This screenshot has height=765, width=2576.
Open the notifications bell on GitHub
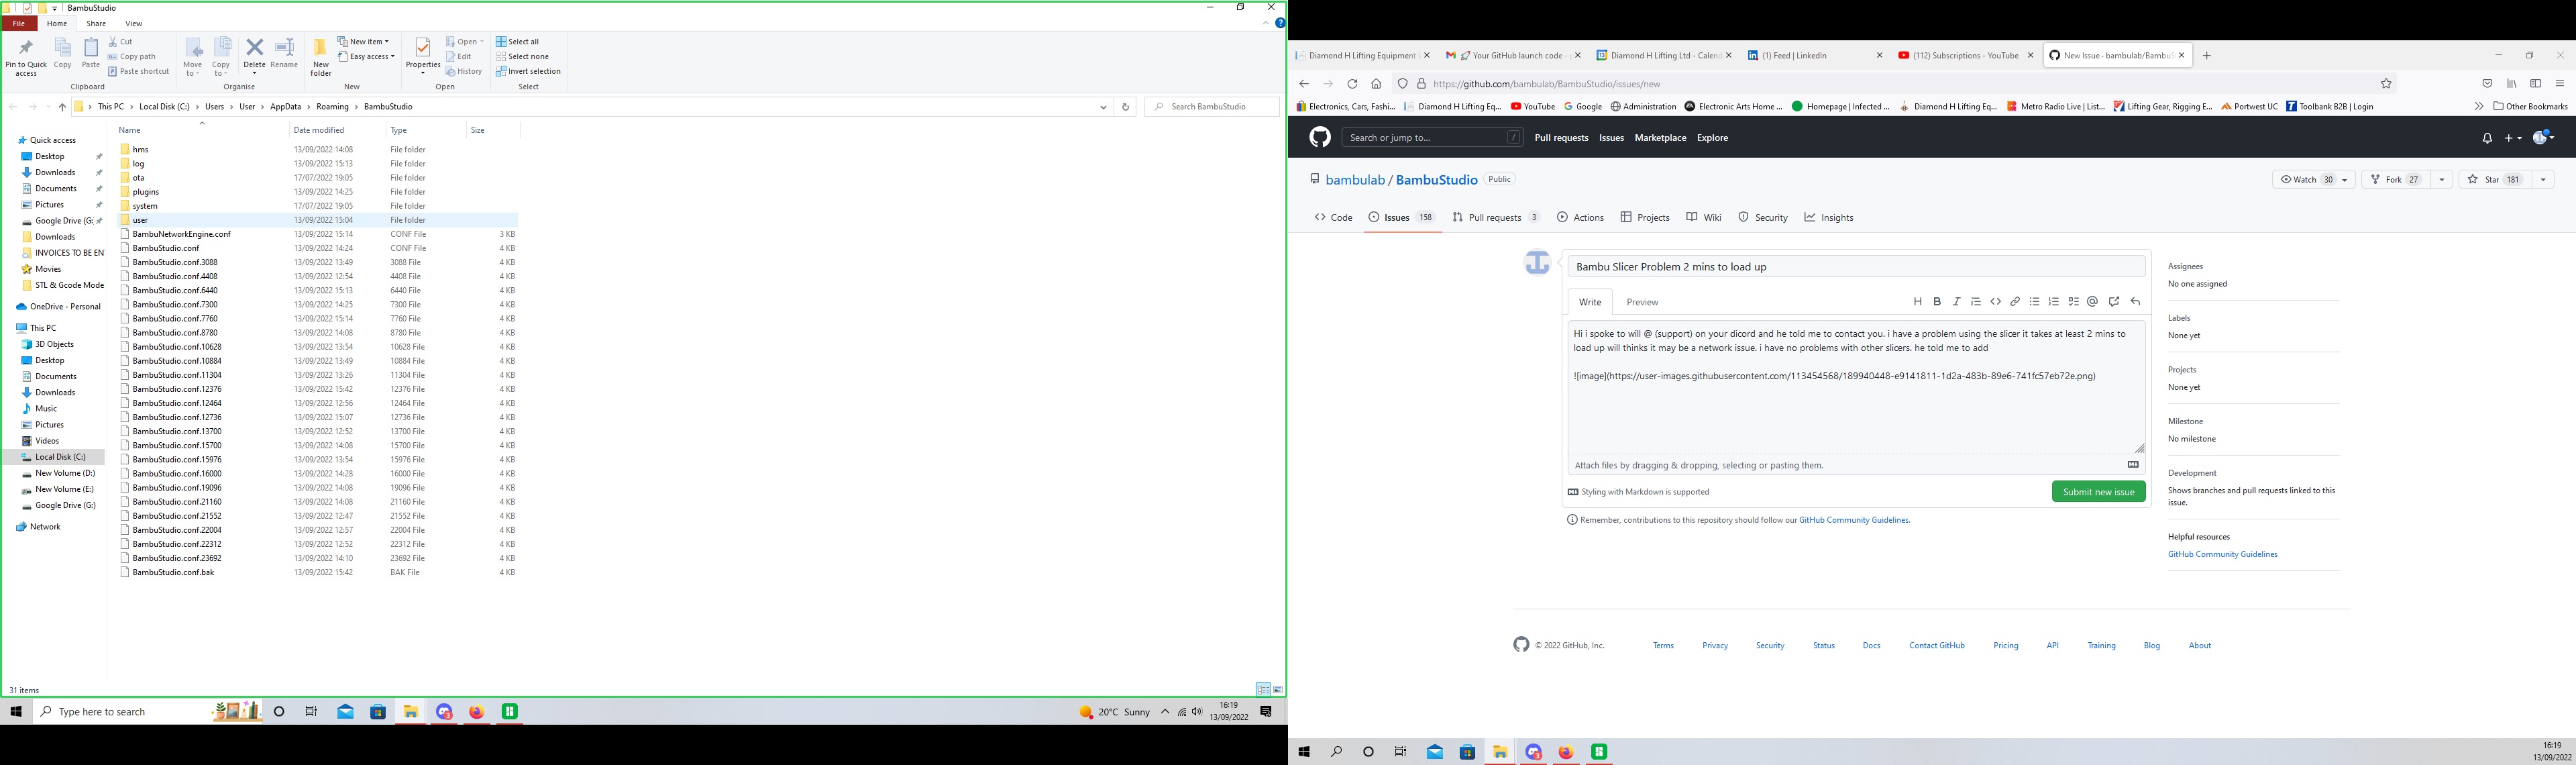click(2487, 137)
